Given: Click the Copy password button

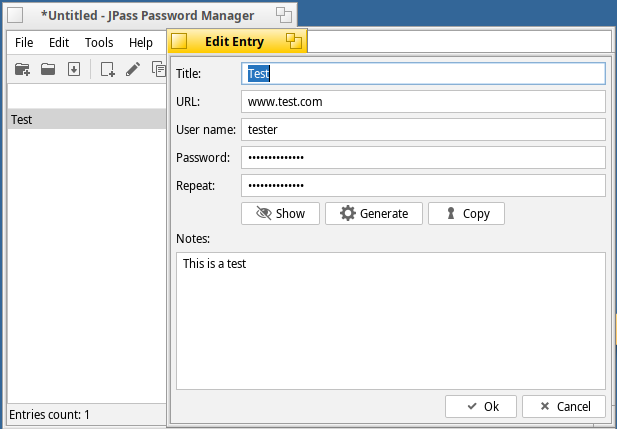Looking at the screenshot, I should pos(466,214).
